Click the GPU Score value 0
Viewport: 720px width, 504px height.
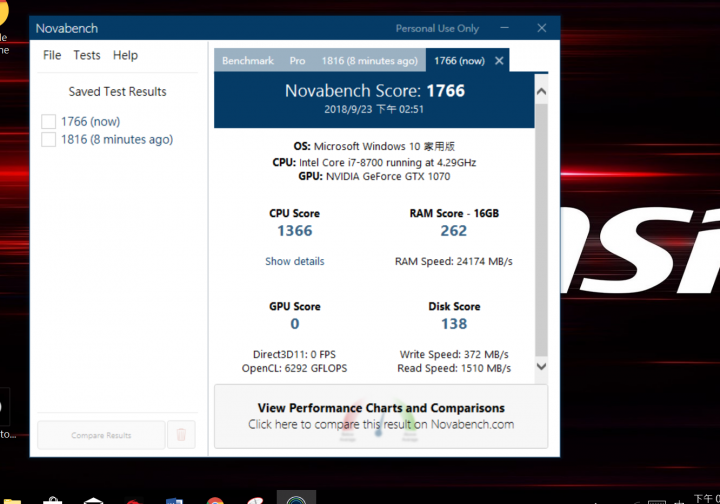295,324
